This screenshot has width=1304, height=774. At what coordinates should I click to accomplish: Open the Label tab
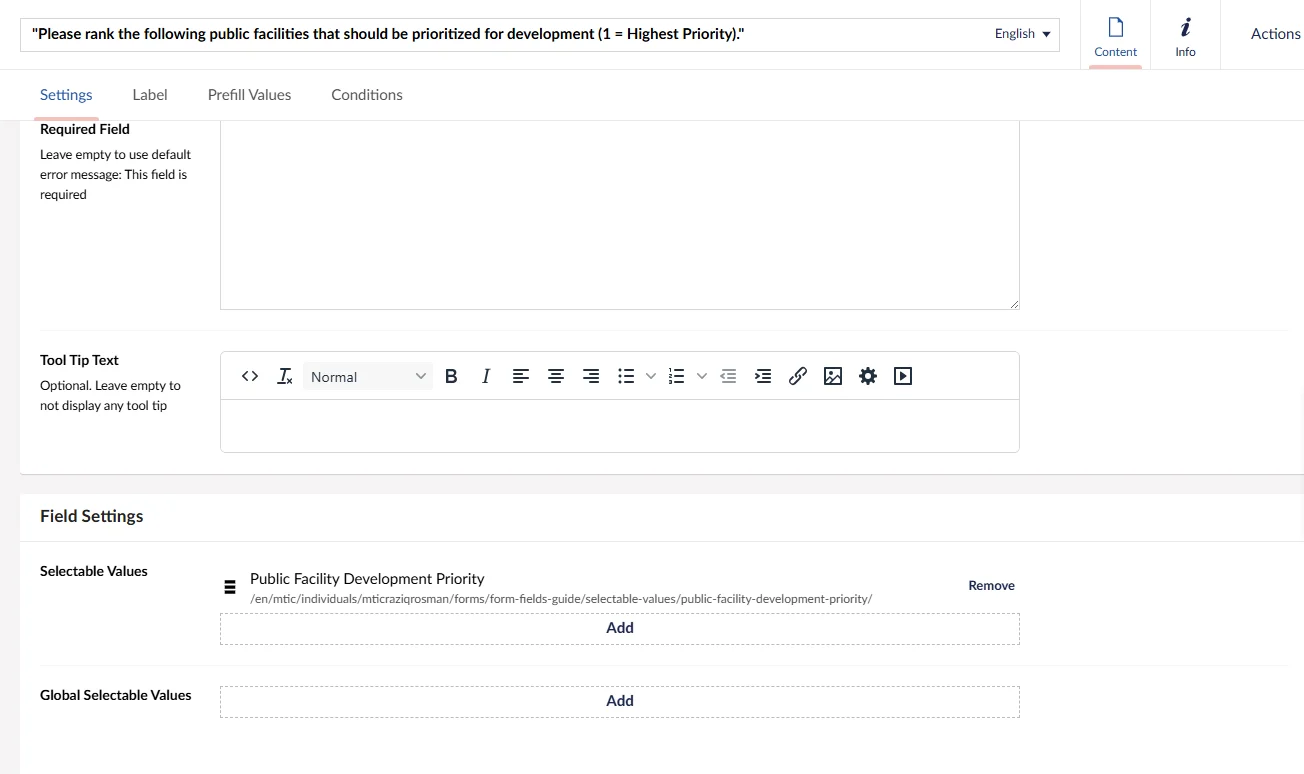point(150,95)
